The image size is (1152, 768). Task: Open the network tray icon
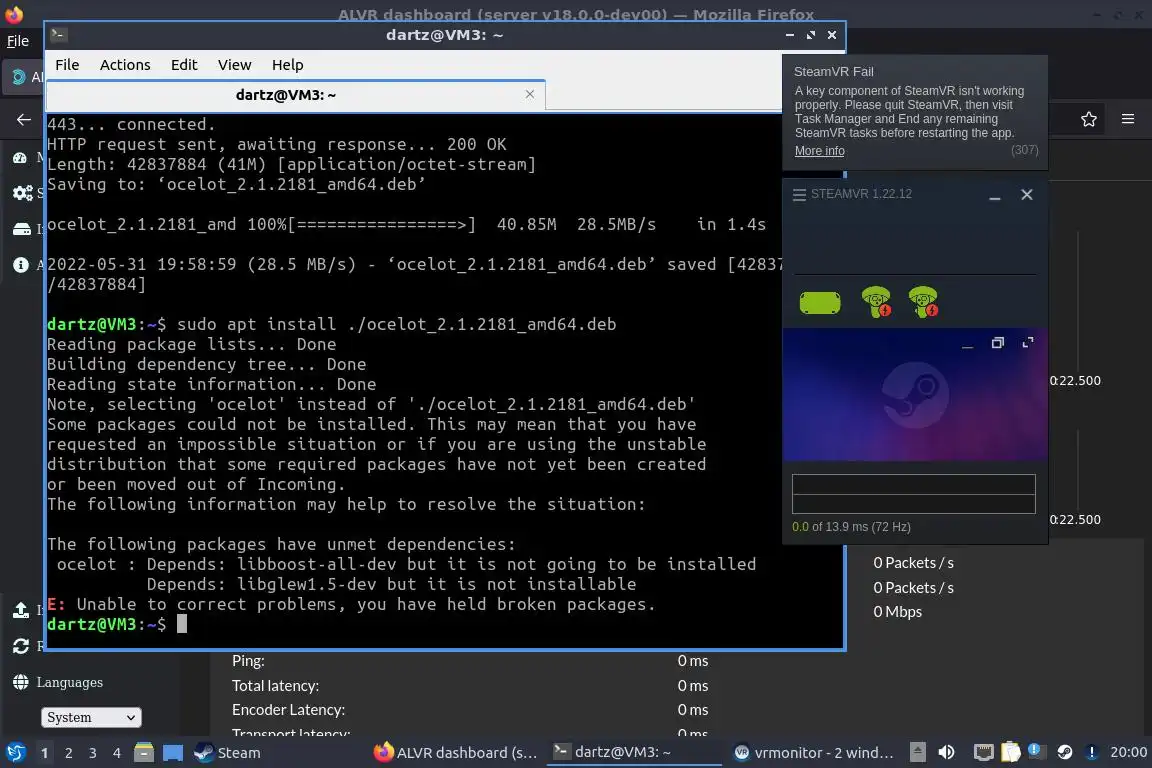pyautogui.click(x=983, y=752)
